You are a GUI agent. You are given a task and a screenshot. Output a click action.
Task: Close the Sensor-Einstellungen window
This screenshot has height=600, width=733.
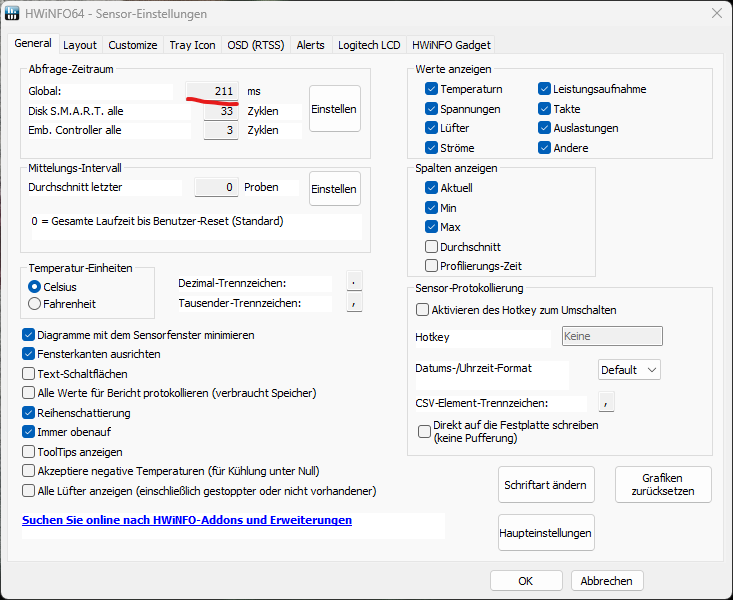click(717, 13)
